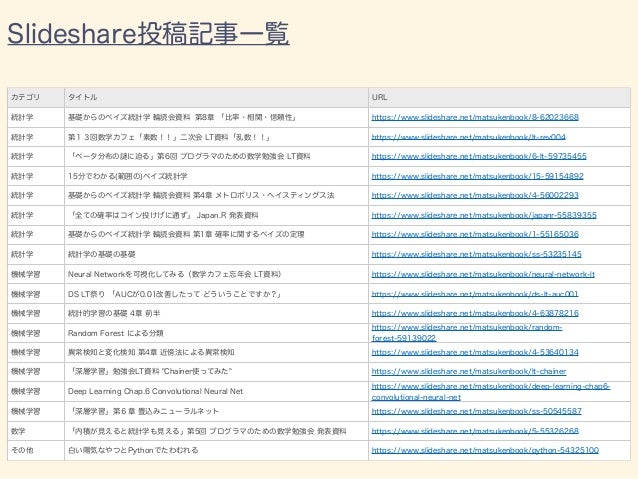Visit the 4-56002293 slideshare URL
The width and height of the screenshot is (638, 479).
click(x=475, y=195)
